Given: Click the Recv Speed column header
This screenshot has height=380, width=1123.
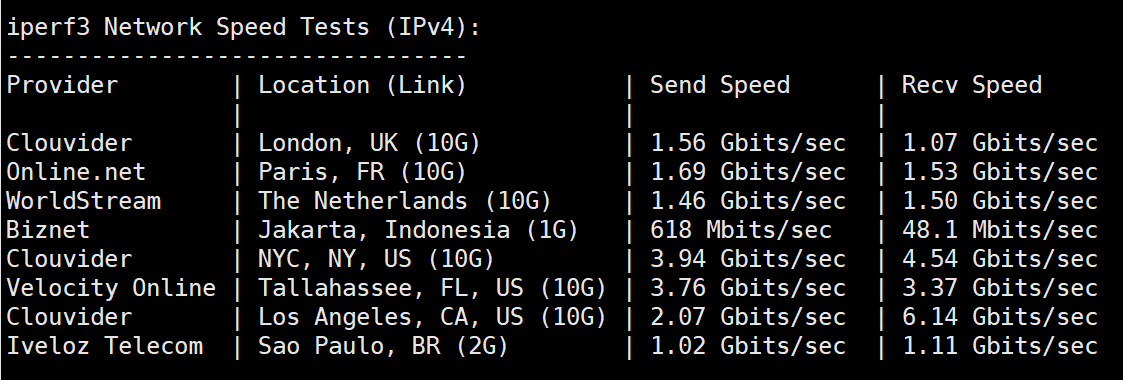Looking at the screenshot, I should coord(972,85).
